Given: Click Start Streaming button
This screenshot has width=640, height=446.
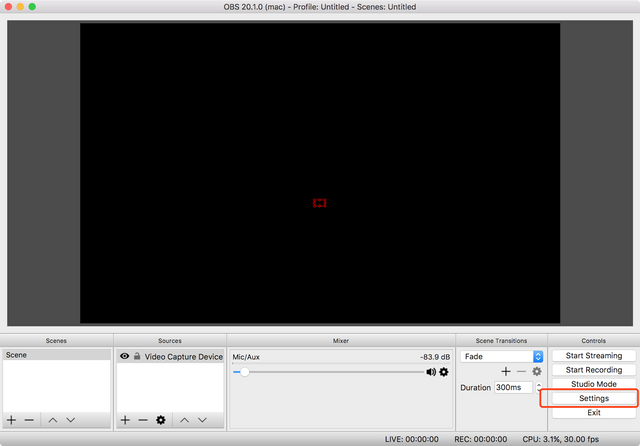Looking at the screenshot, I should [x=594, y=355].
